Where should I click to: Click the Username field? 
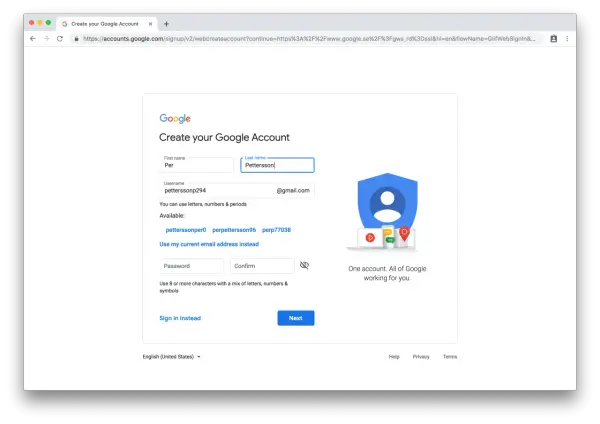237,190
